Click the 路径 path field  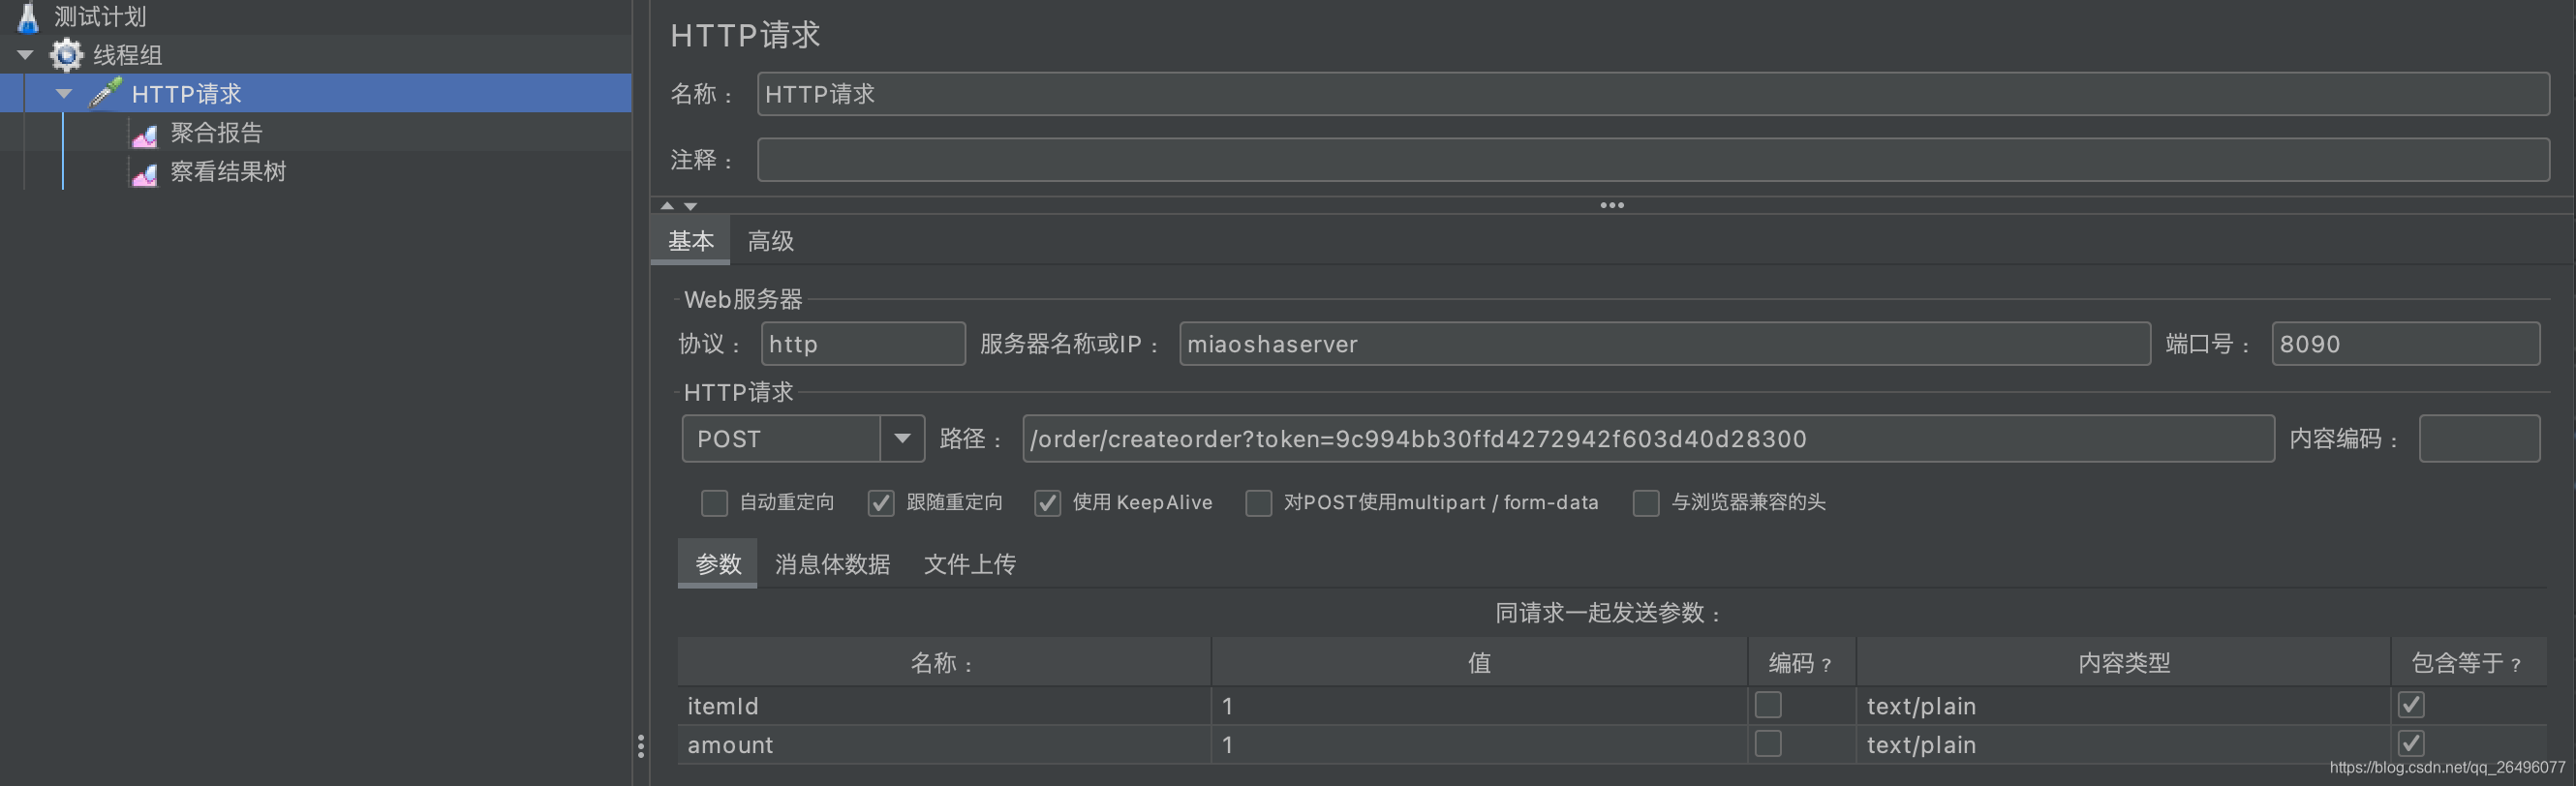1648,439
